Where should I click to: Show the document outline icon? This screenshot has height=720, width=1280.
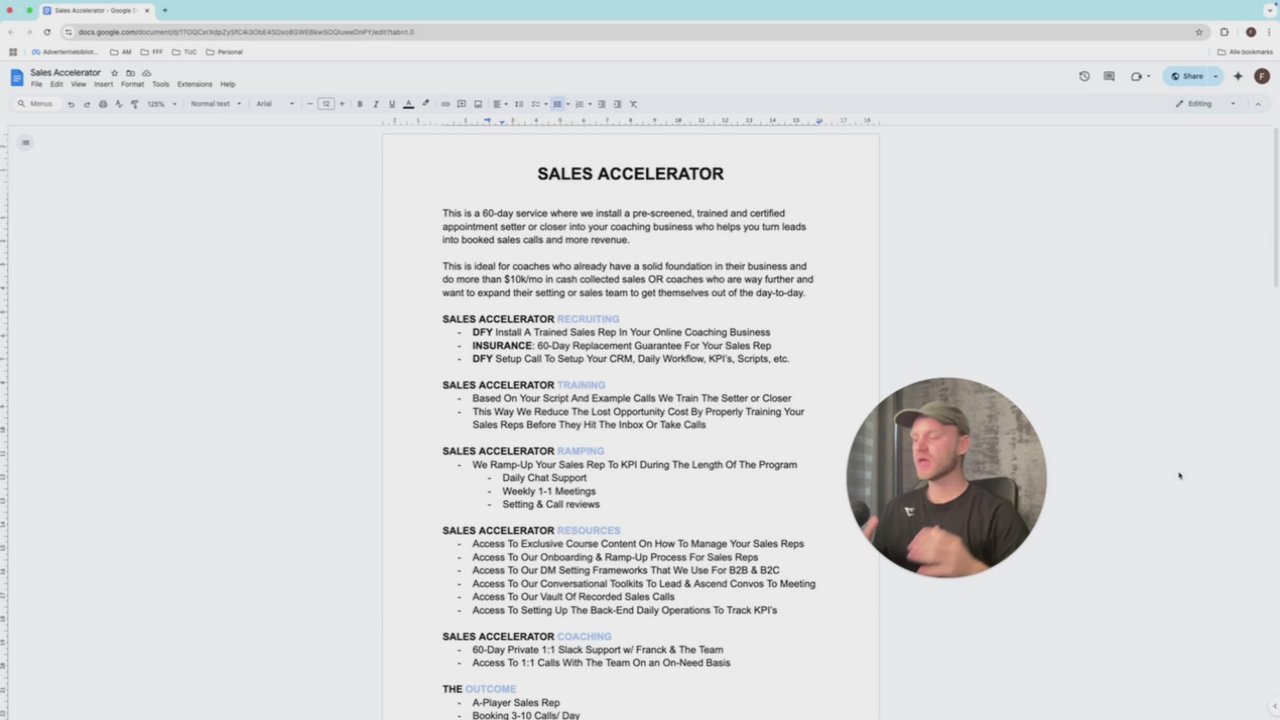(25, 143)
